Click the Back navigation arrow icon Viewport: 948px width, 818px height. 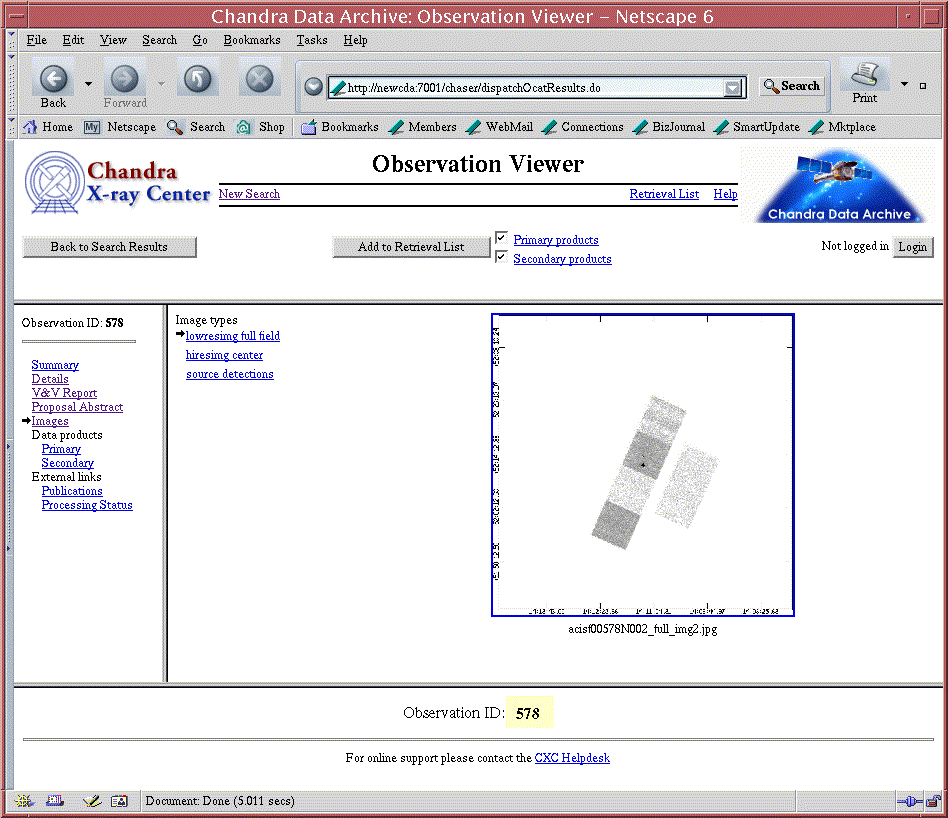coord(54,80)
